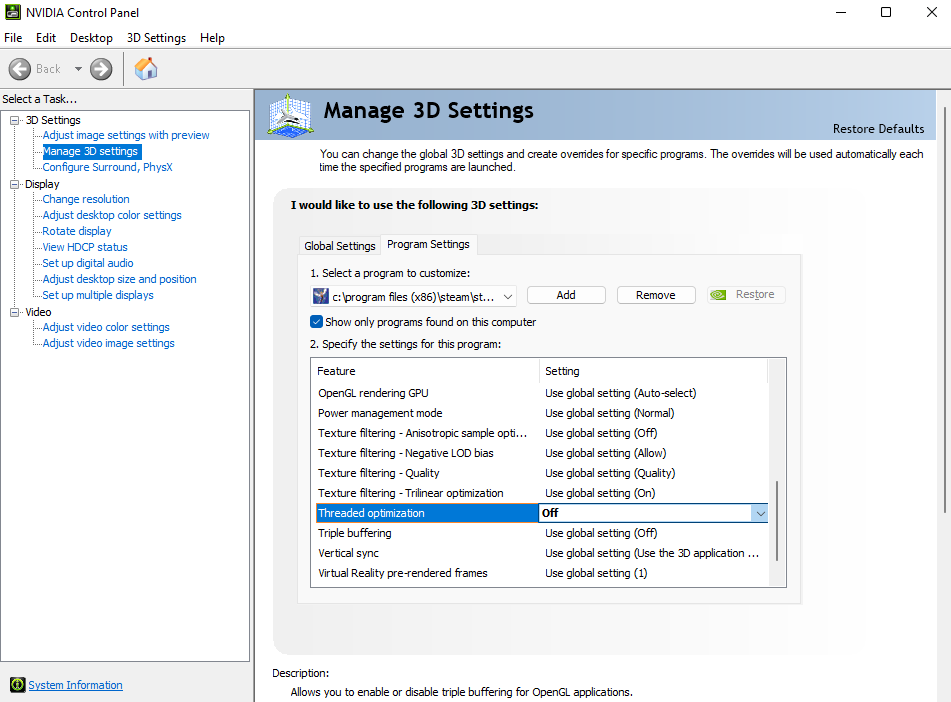Click the Add program button
951x702 pixels.
tap(566, 295)
